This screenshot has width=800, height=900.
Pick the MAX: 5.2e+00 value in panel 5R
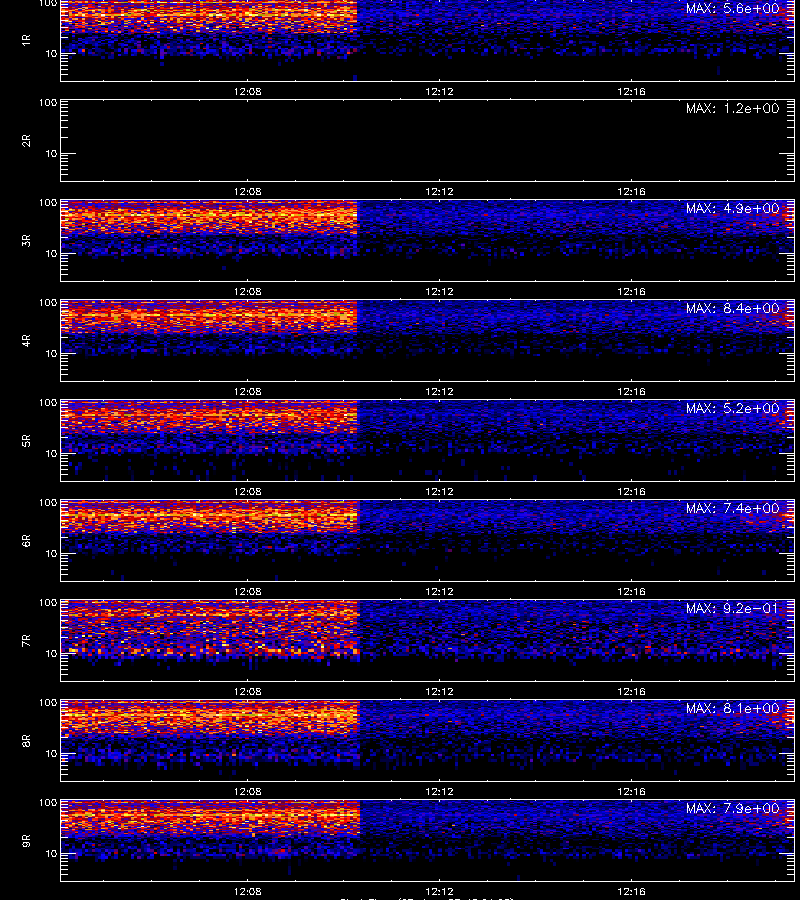[x=732, y=408]
